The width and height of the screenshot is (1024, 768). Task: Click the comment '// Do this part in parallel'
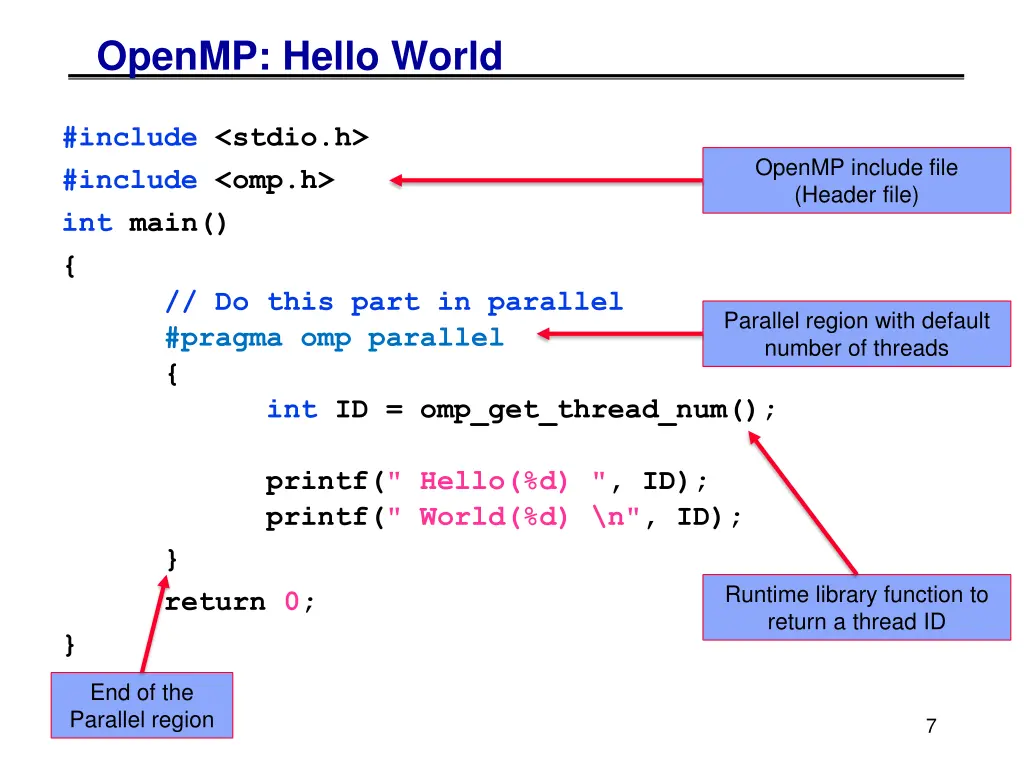tap(394, 302)
